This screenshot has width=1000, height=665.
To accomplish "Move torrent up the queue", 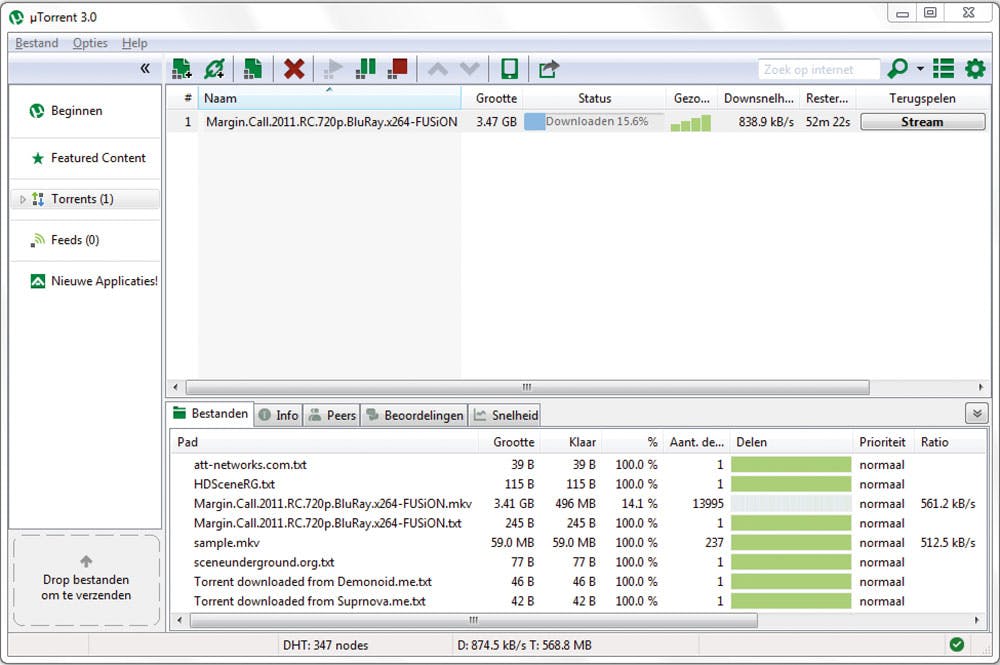I will pos(438,69).
